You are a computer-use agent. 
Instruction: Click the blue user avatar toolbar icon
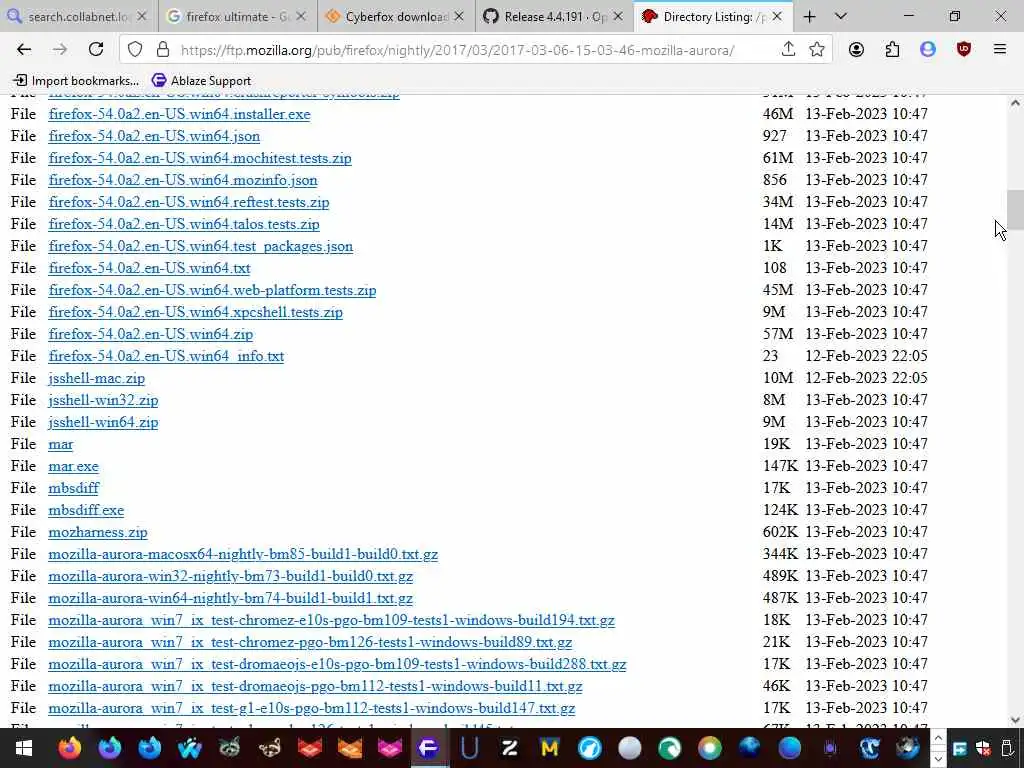[x=927, y=49]
